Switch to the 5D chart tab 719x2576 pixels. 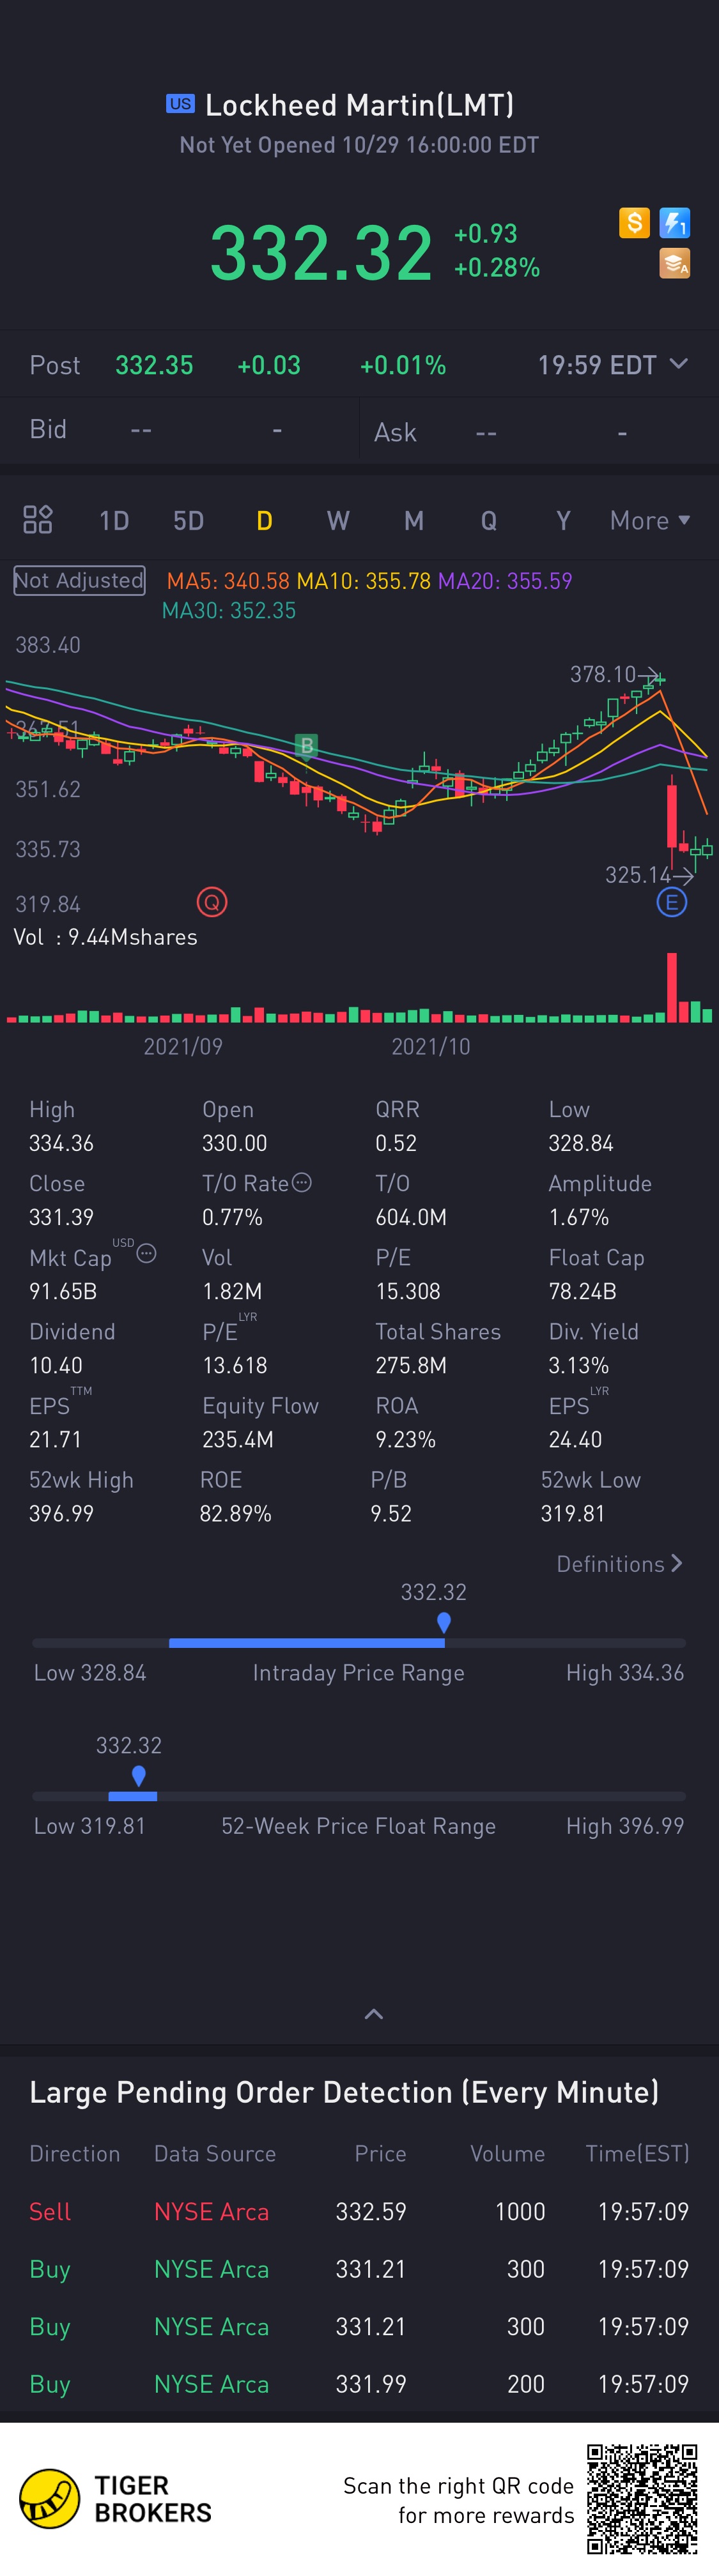(189, 520)
